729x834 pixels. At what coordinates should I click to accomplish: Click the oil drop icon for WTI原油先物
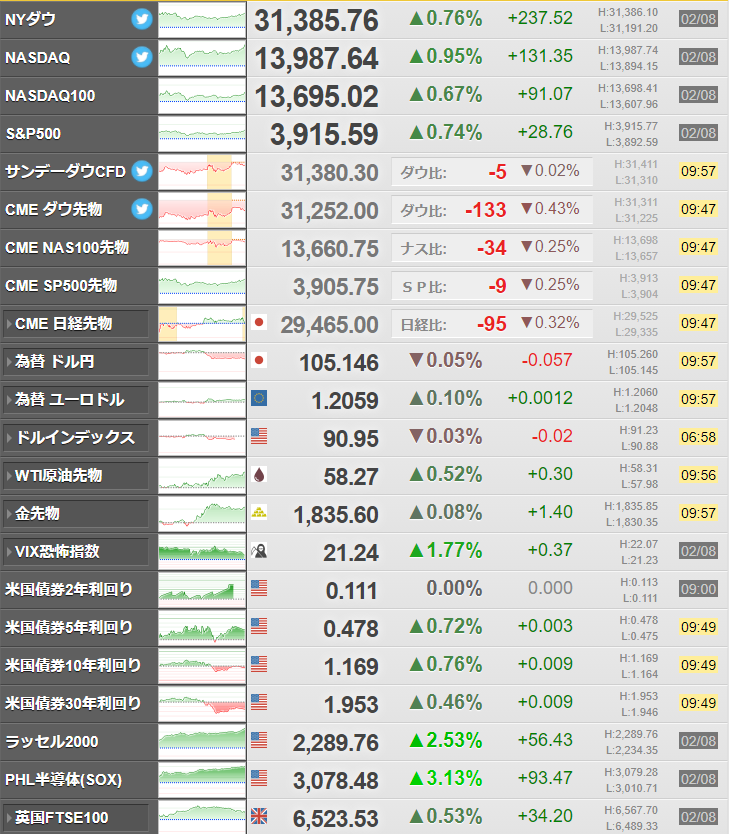click(259, 474)
